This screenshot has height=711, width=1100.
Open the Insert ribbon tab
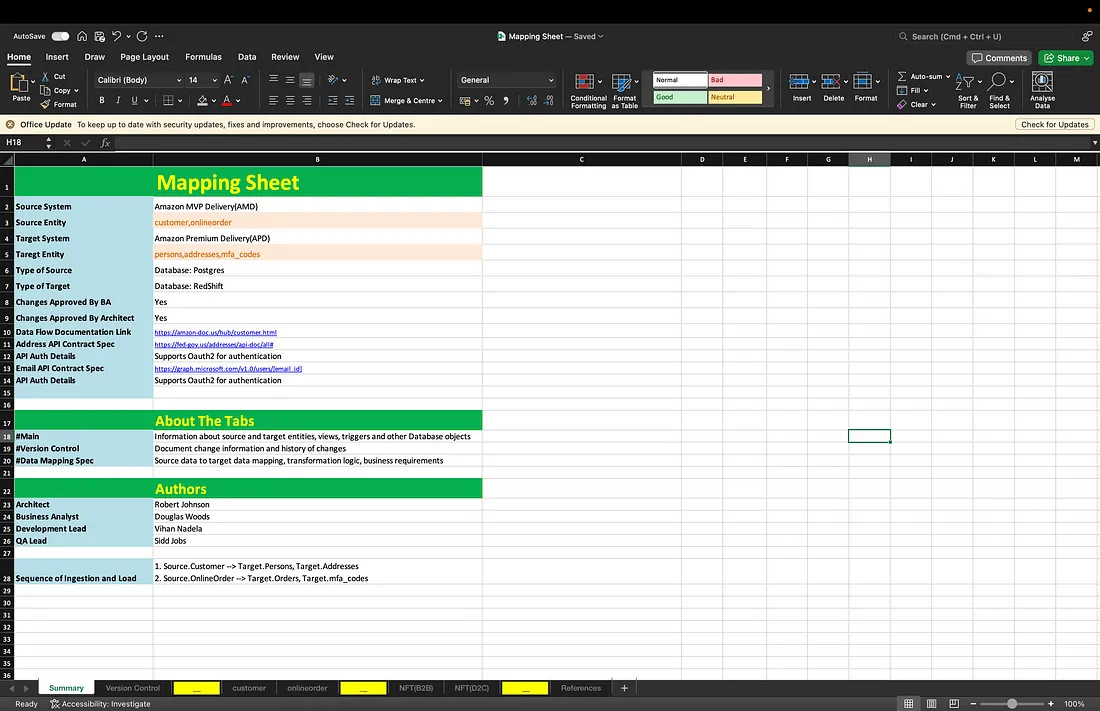[x=57, y=57]
